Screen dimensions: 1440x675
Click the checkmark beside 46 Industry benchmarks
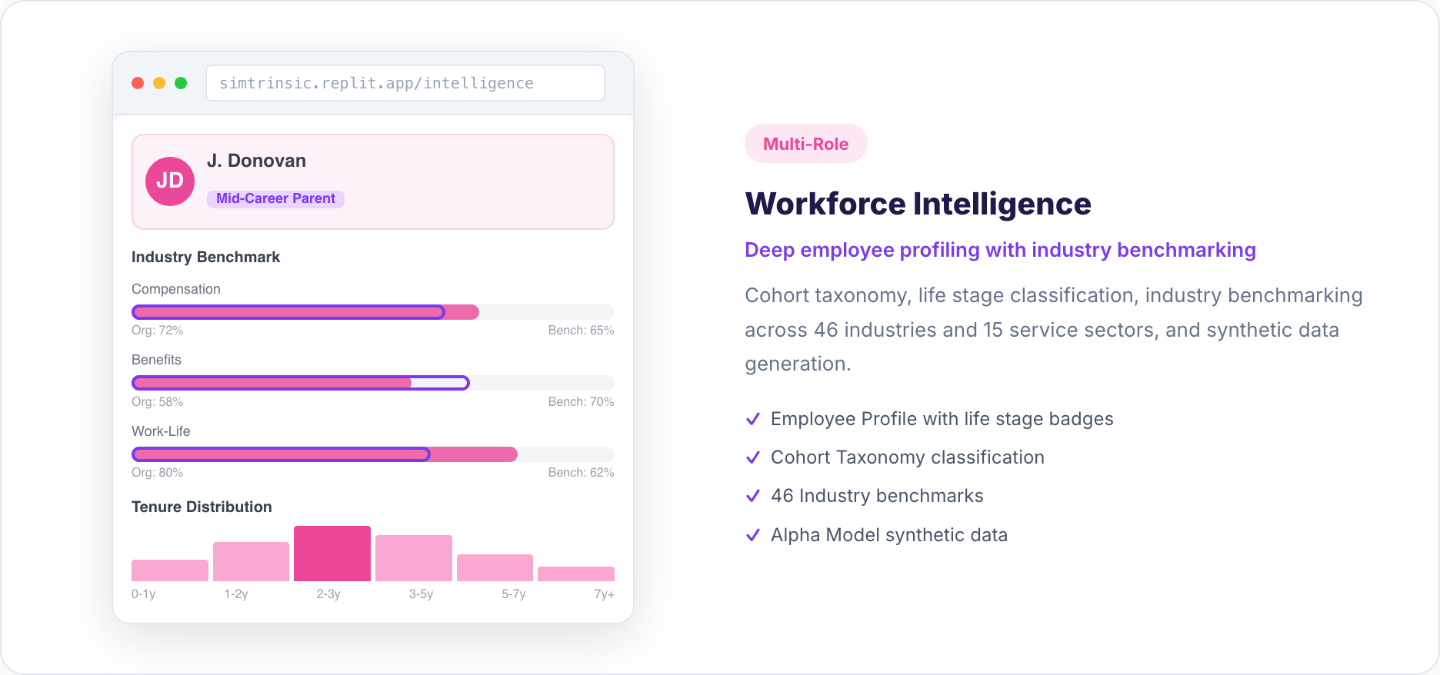[x=753, y=496]
